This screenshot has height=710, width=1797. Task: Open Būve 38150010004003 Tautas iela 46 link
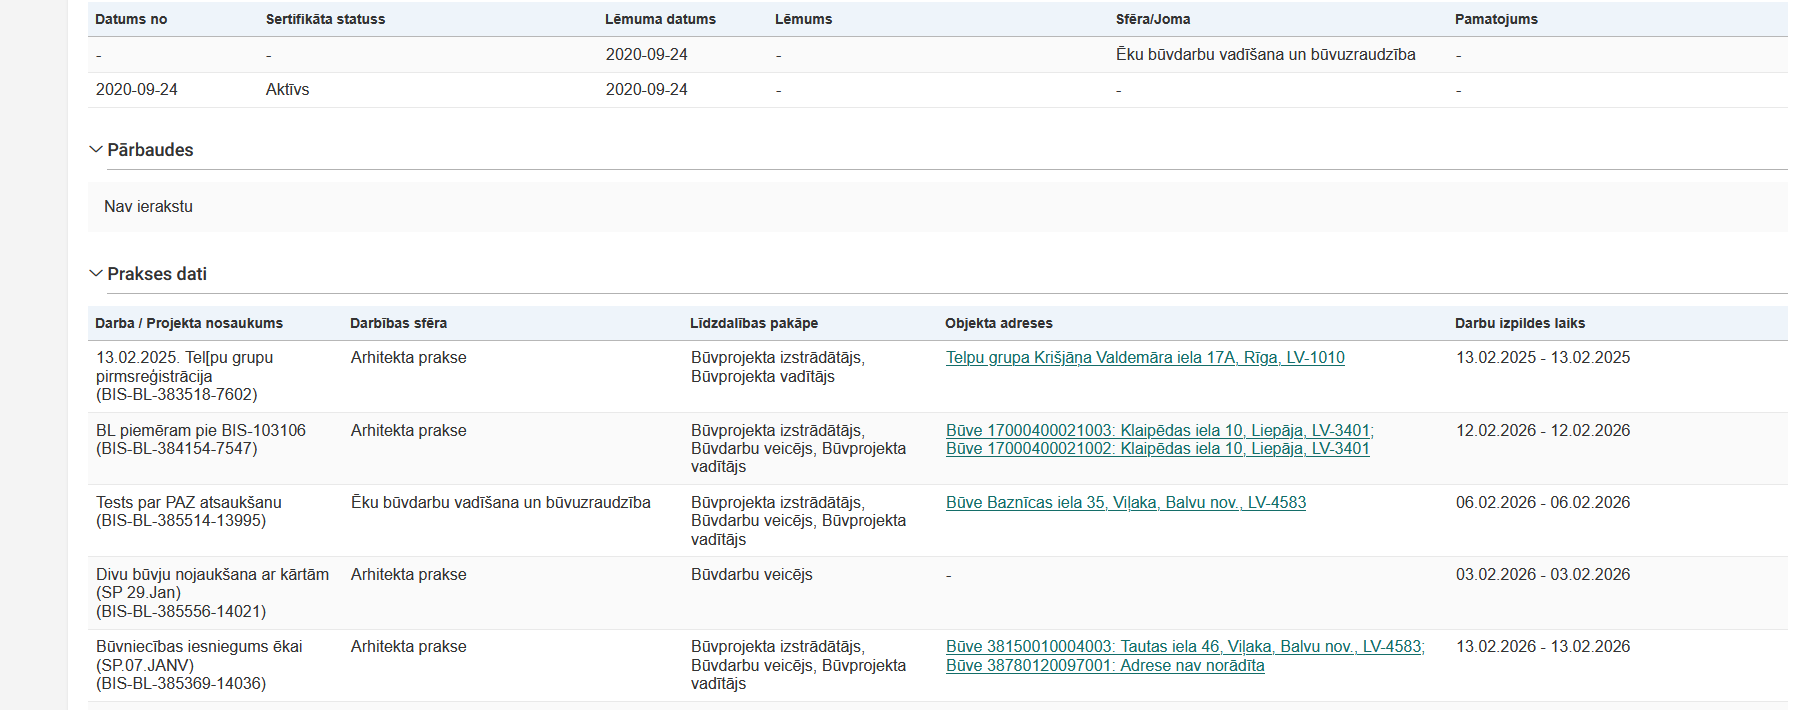1184,647
